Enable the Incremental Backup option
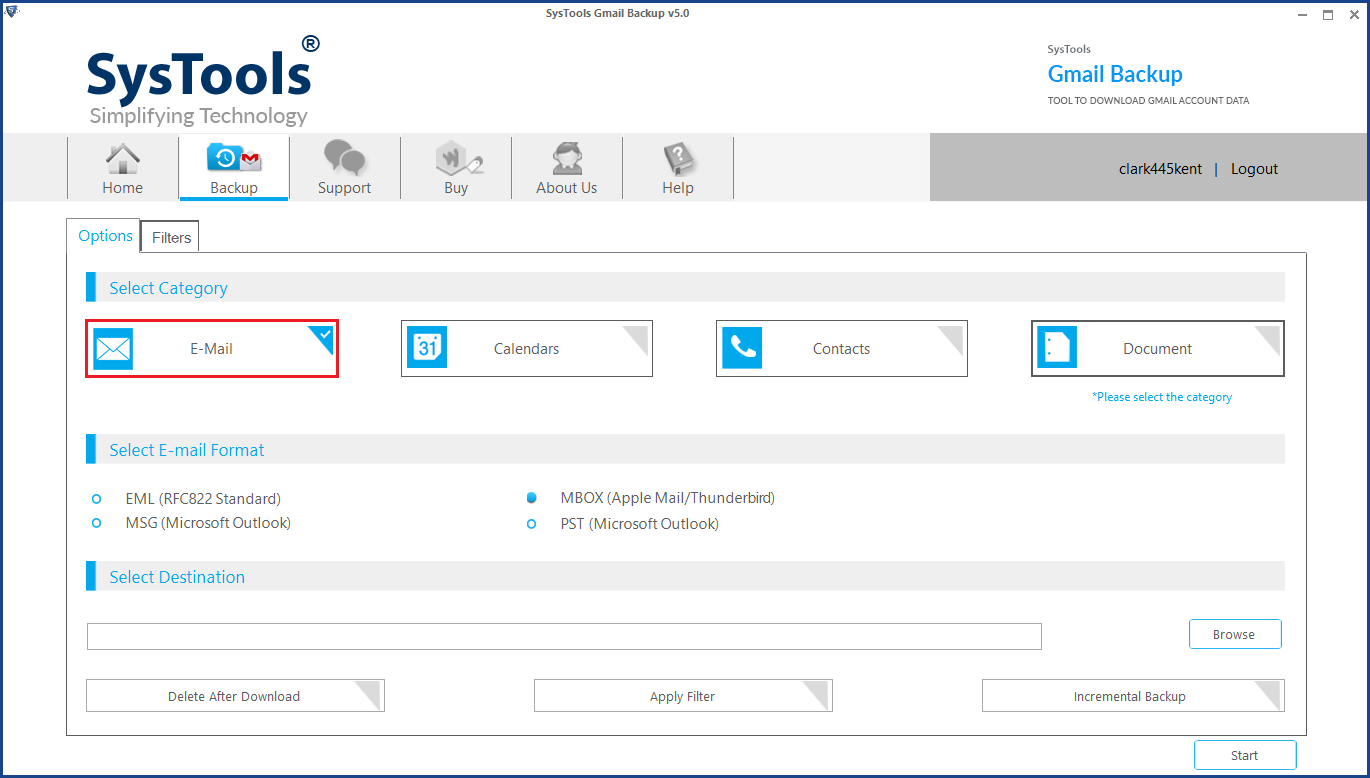1370x778 pixels. coord(1133,696)
